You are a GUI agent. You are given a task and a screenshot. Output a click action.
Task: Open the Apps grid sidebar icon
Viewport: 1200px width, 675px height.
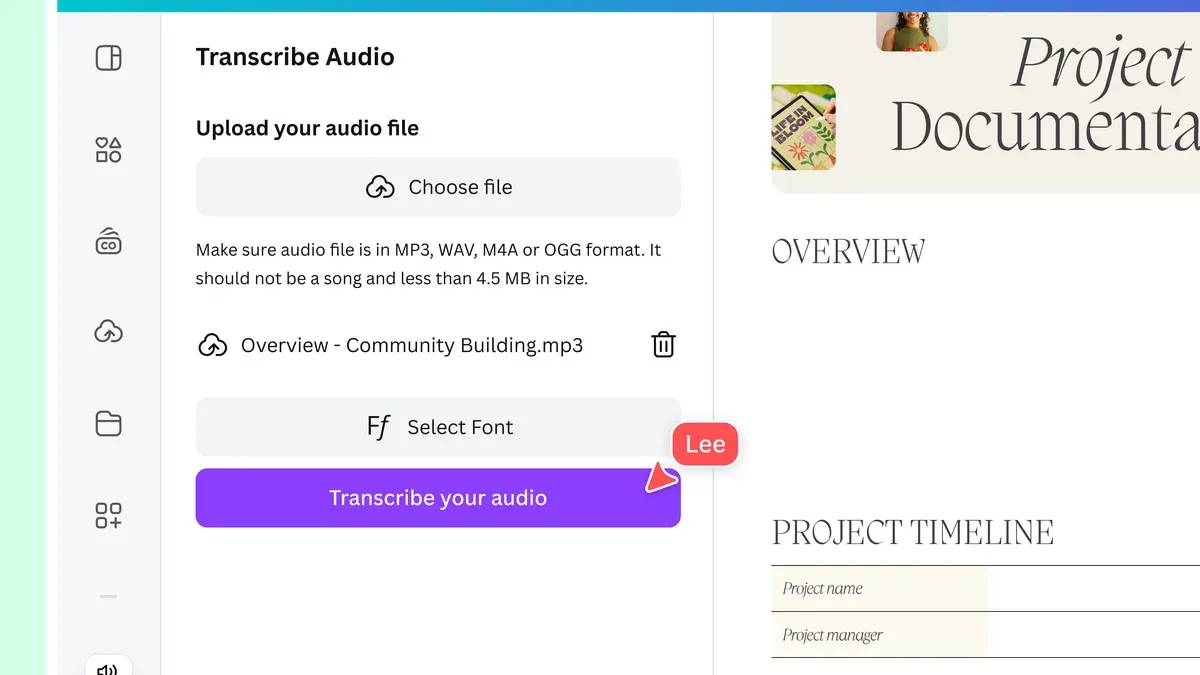tap(108, 516)
